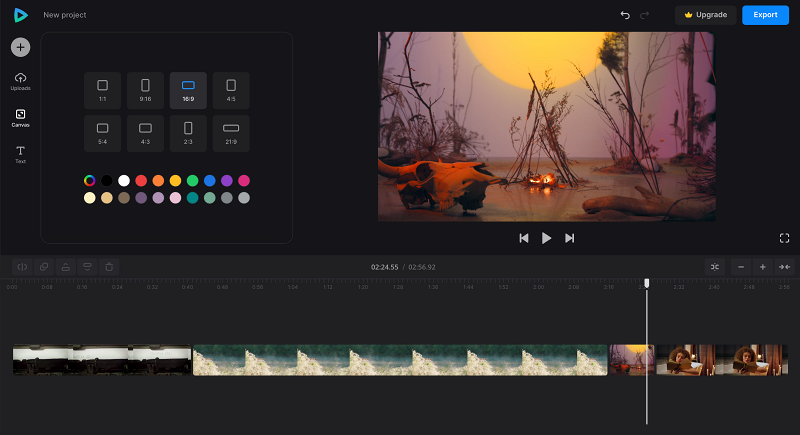Click the video preview canvas
The width and height of the screenshot is (800, 435).
[546, 126]
